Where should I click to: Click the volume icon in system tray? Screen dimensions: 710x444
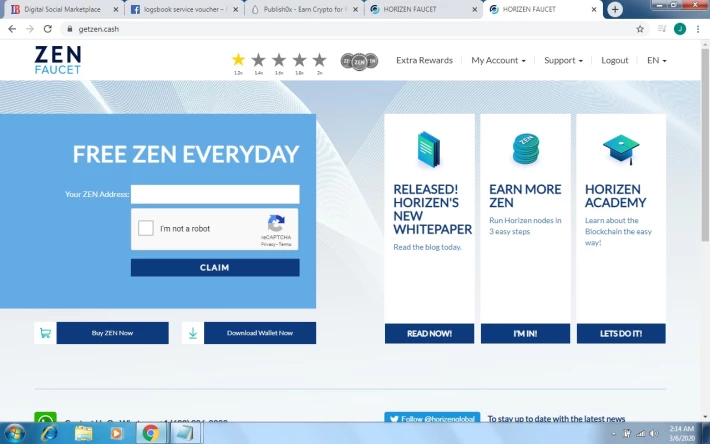pos(653,434)
